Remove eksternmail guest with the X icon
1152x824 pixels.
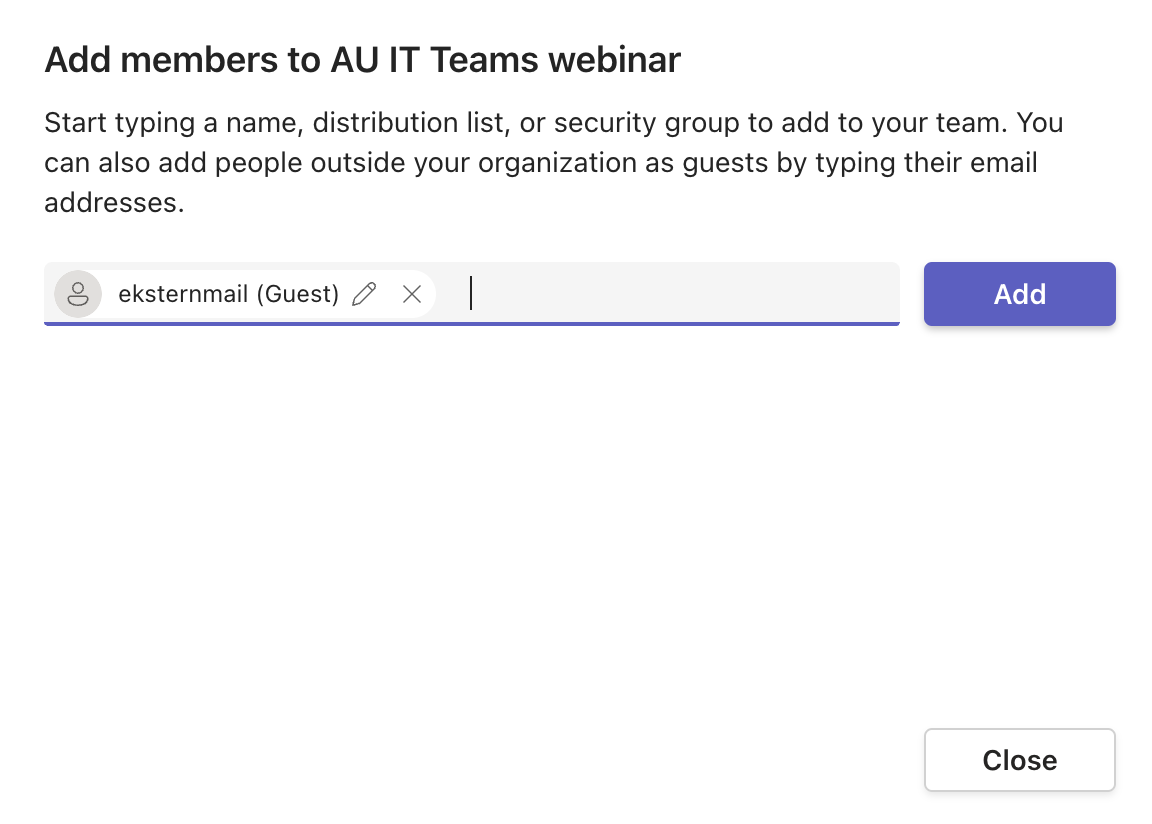point(412,294)
